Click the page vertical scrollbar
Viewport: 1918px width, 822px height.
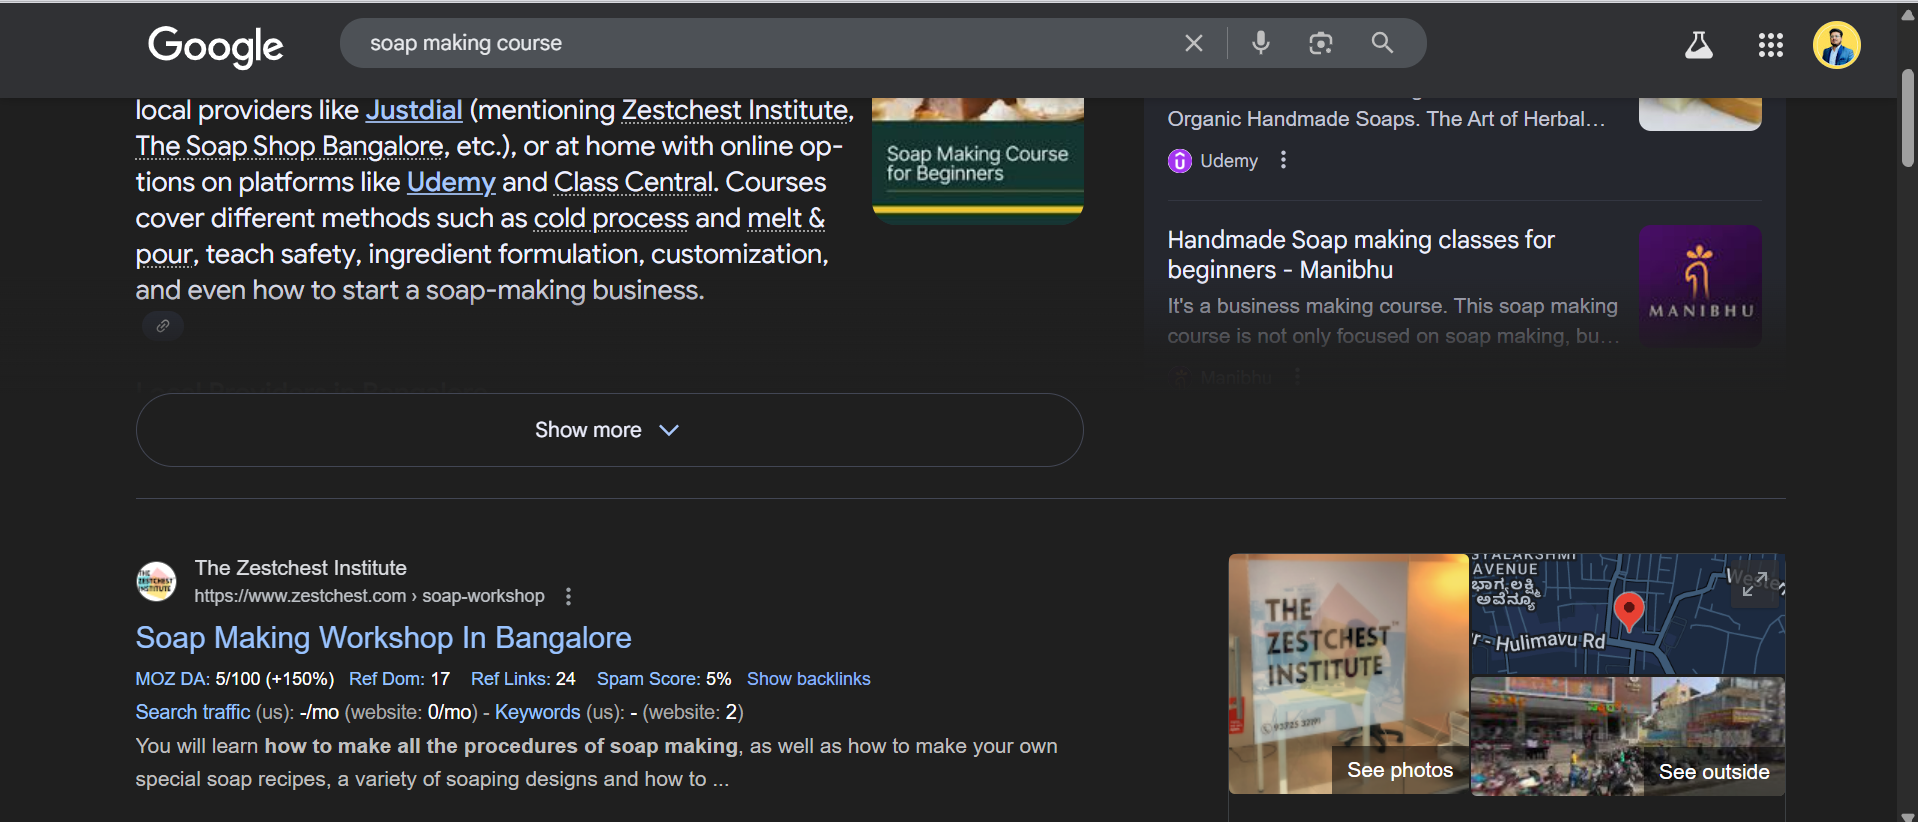(x=1908, y=120)
